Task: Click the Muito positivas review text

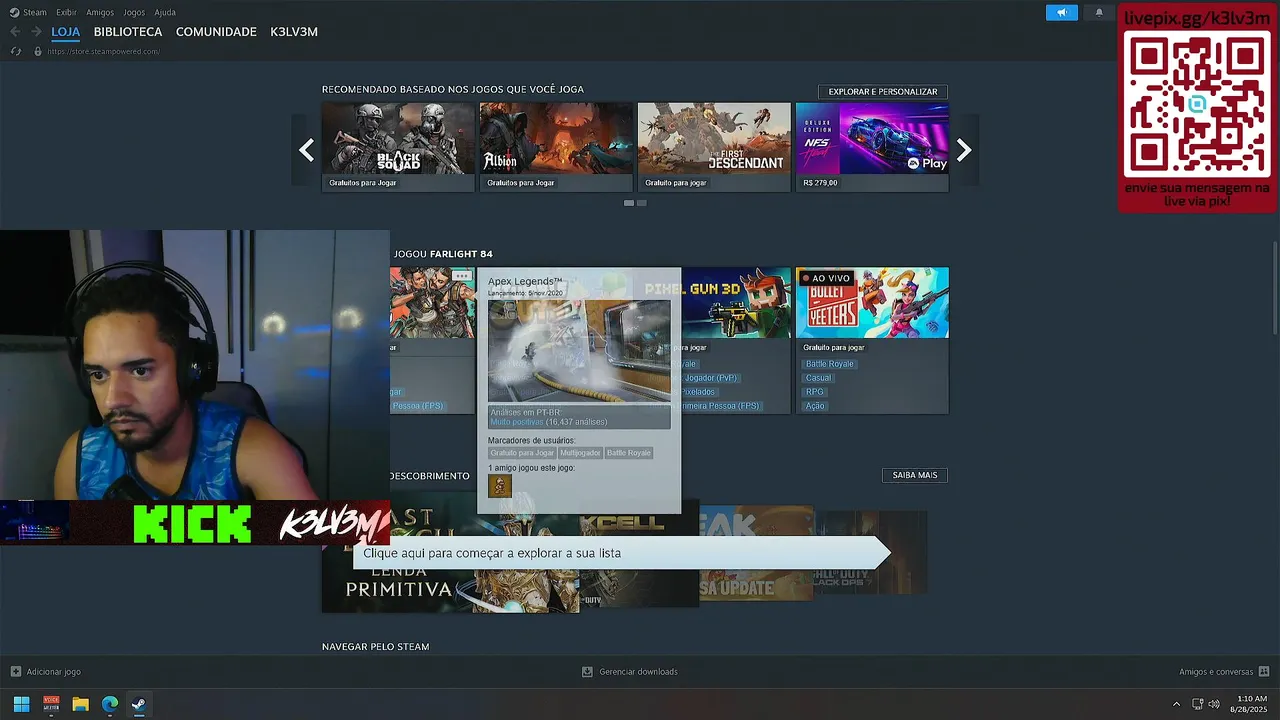Action: pyautogui.click(x=517, y=422)
